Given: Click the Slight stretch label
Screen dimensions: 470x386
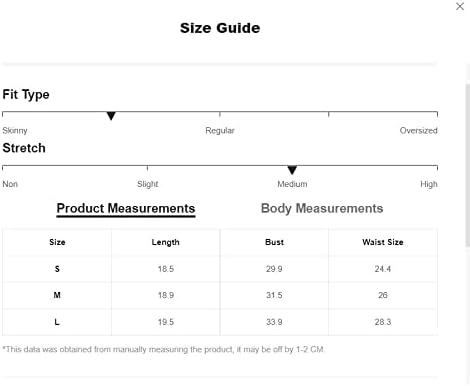Looking at the screenshot, I should 147,184.
